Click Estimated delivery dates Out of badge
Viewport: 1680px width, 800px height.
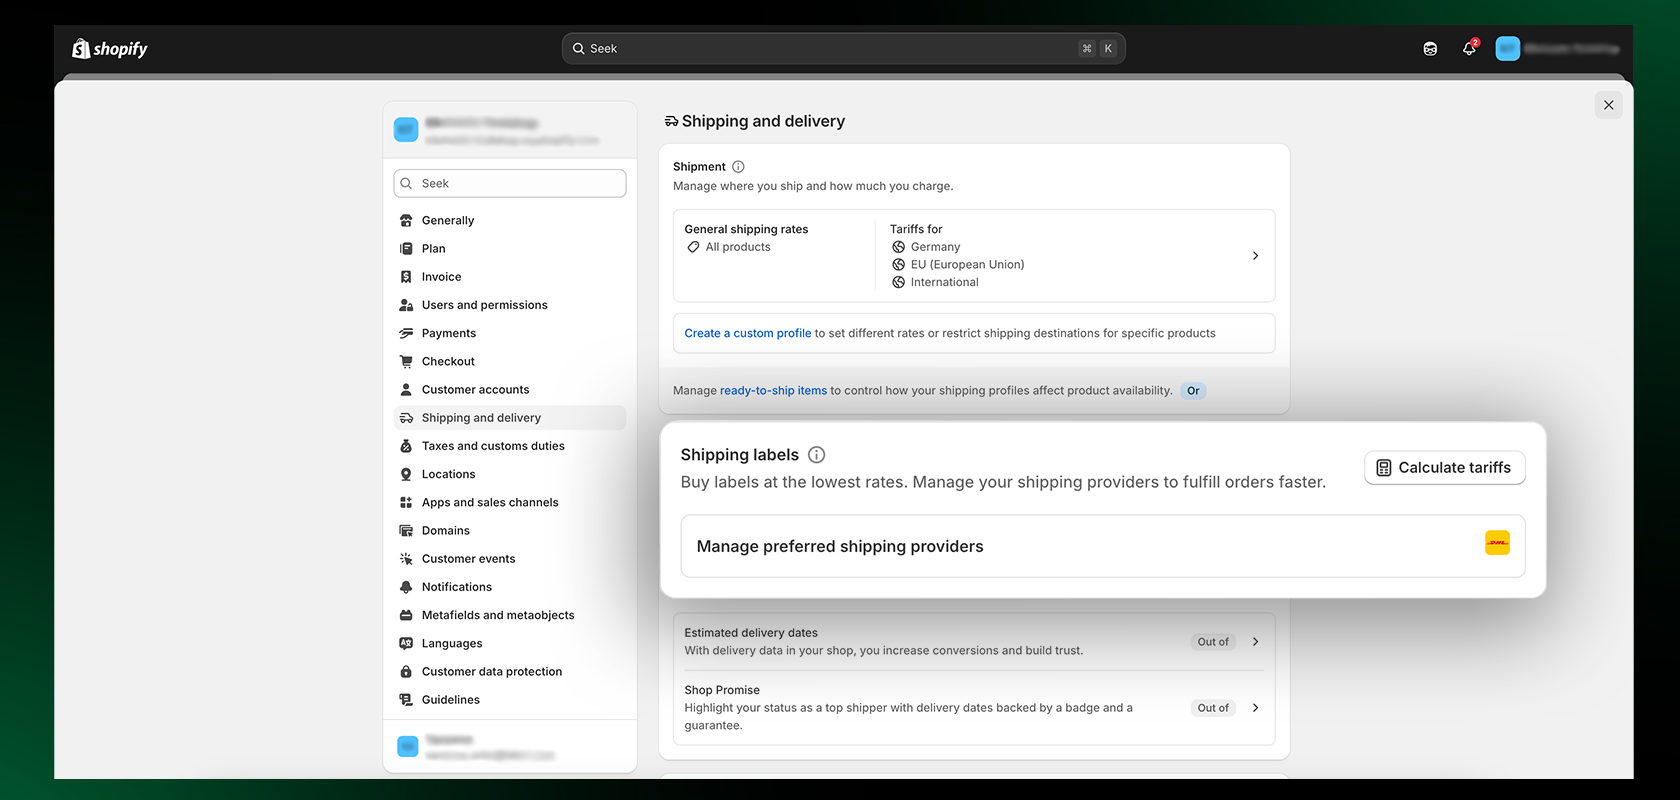tap(1213, 642)
